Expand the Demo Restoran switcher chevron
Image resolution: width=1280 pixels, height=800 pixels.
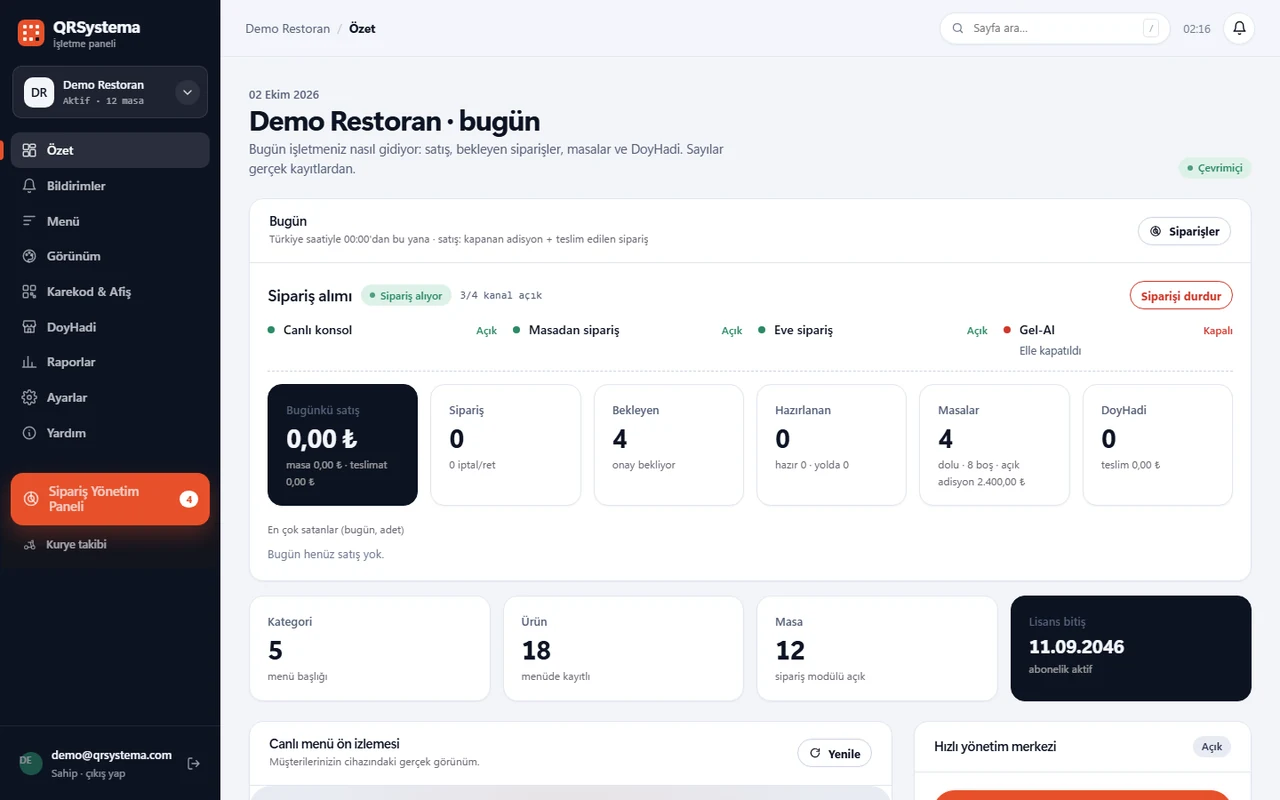[187, 92]
